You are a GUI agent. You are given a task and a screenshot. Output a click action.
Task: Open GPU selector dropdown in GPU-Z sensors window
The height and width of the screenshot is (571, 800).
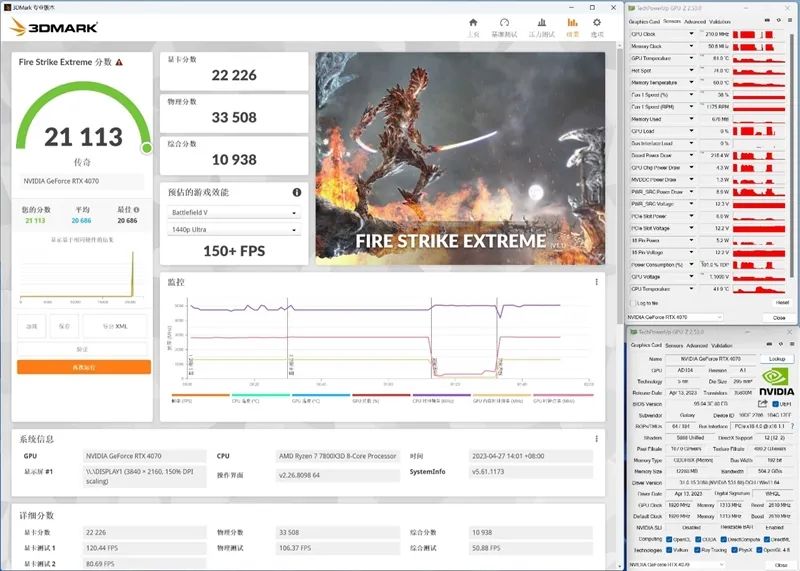tap(674, 317)
